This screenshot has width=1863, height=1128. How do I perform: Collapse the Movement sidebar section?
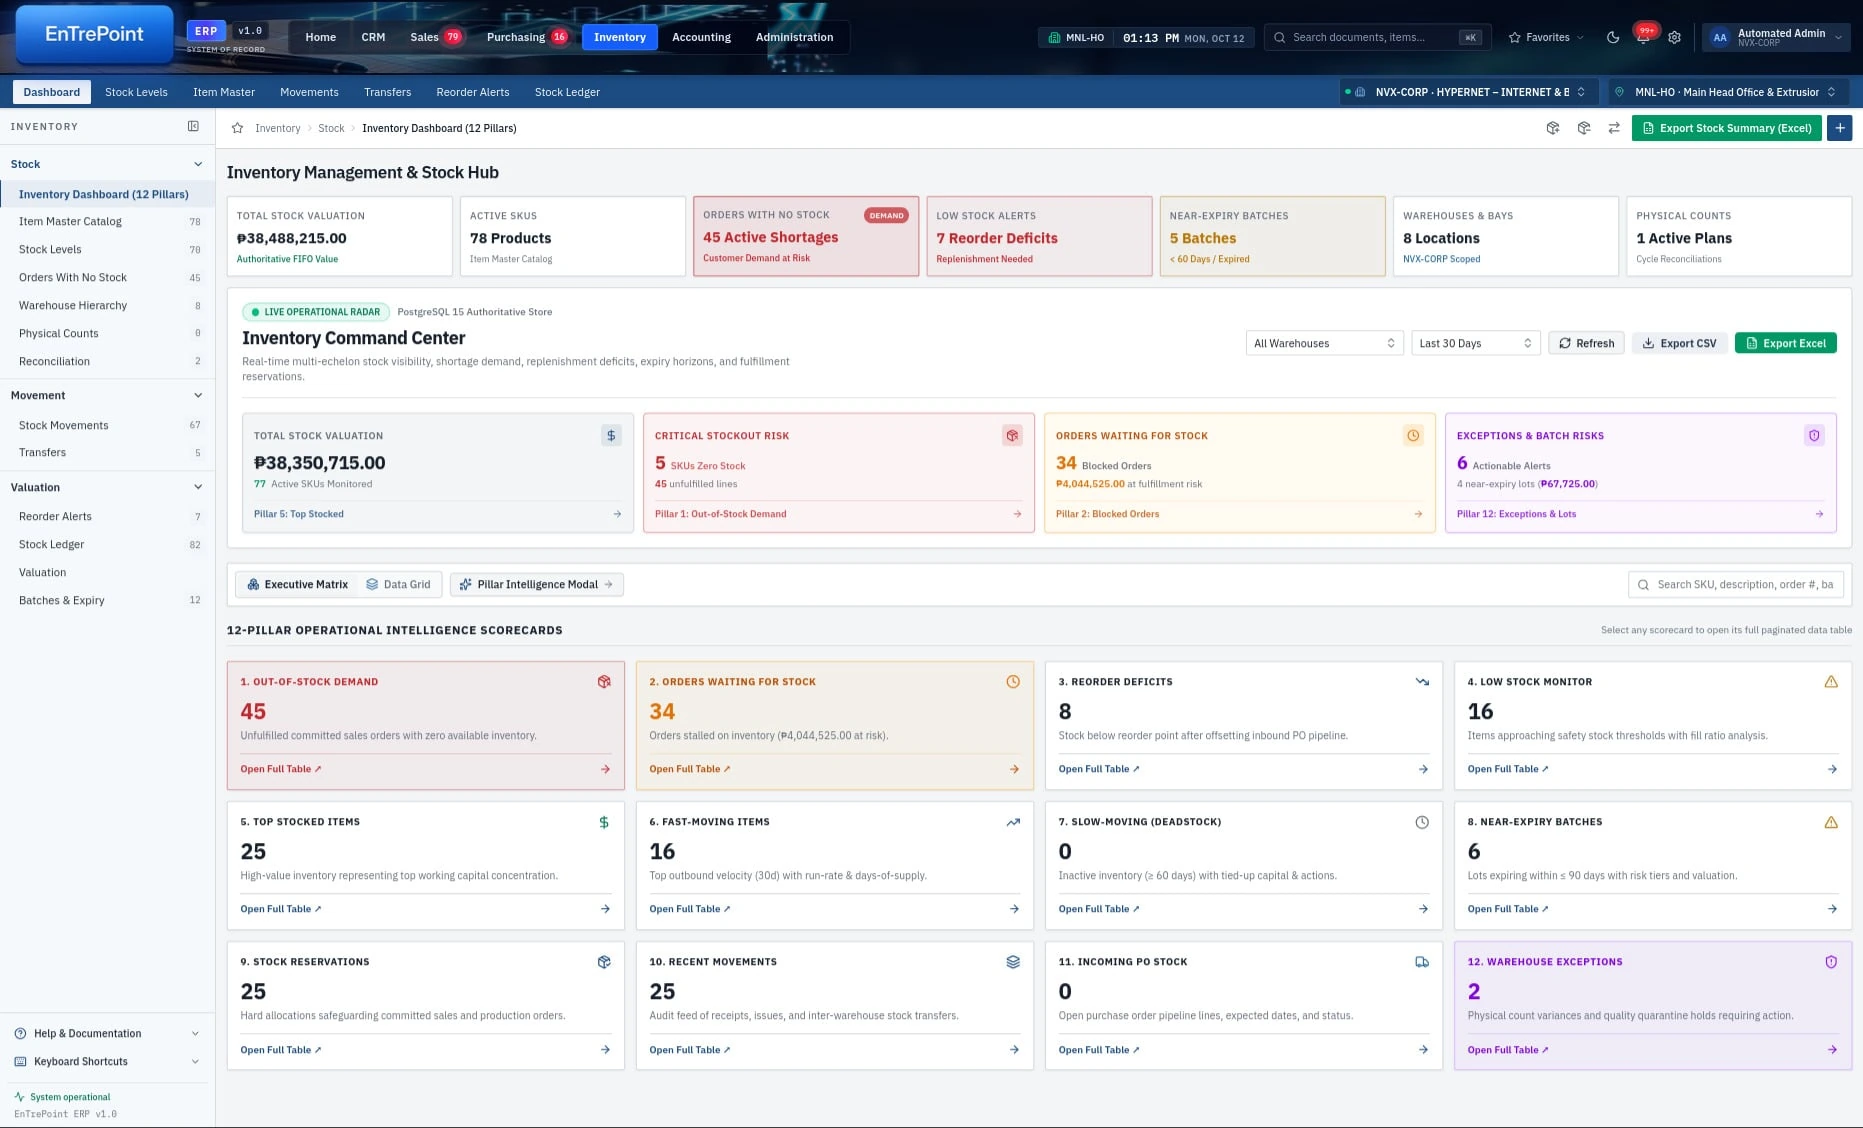pos(107,395)
